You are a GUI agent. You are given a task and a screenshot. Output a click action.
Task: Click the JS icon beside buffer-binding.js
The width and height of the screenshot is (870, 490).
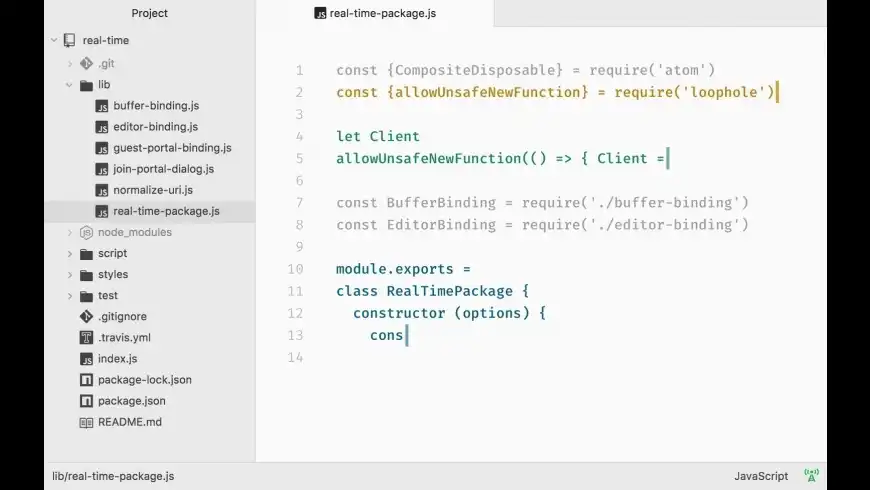[x=102, y=106]
